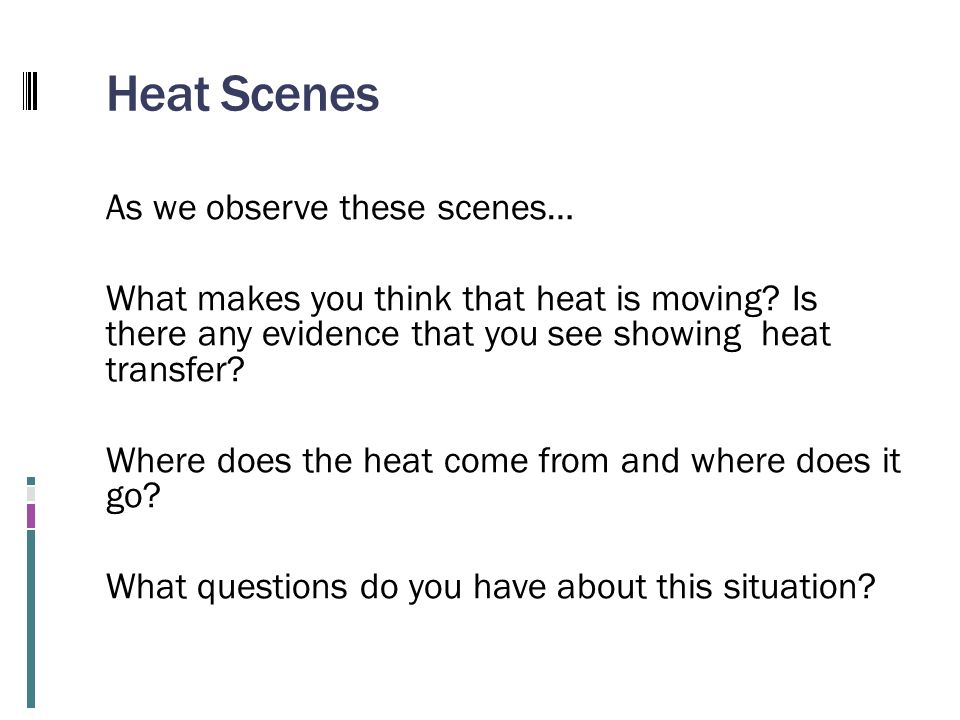Click the small teal square atop the side bar
The image size is (960, 720).
click(x=31, y=481)
